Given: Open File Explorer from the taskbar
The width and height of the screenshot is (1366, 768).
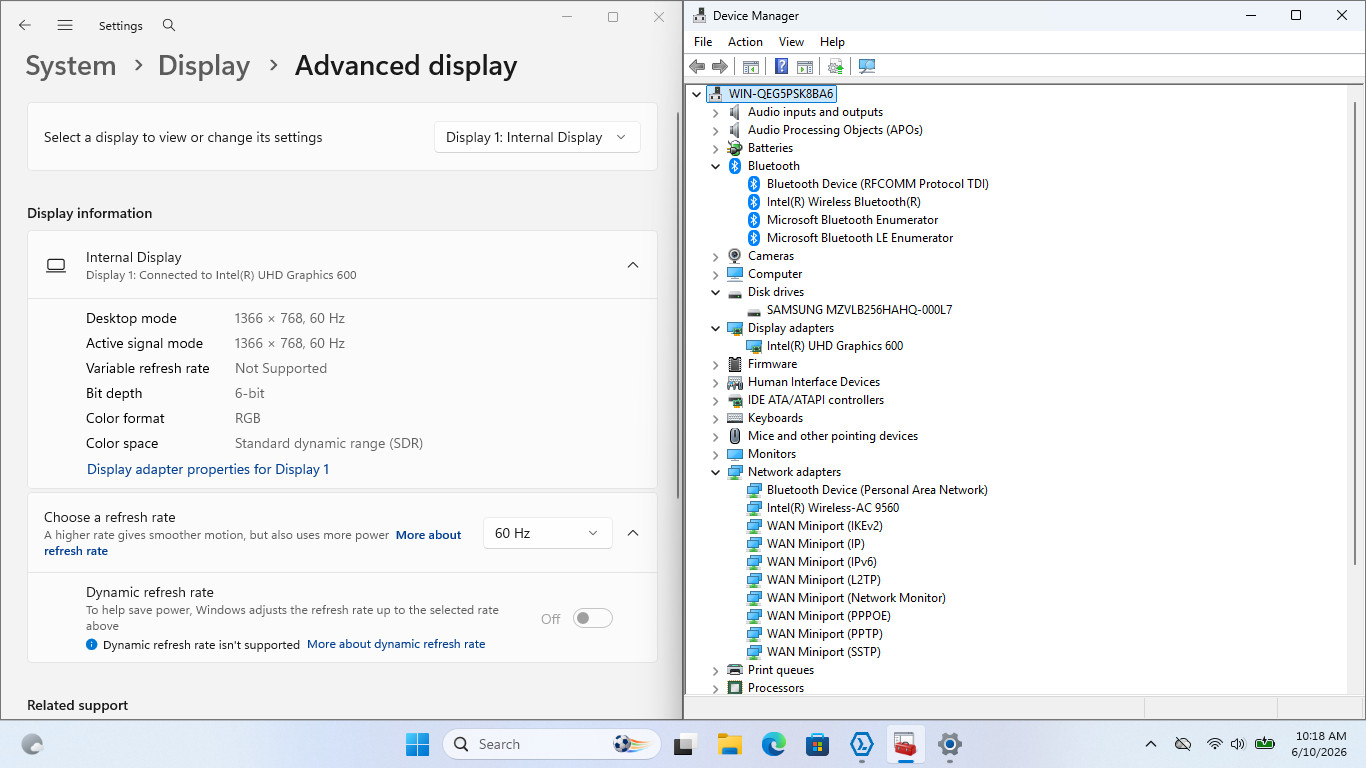Looking at the screenshot, I should point(729,744).
